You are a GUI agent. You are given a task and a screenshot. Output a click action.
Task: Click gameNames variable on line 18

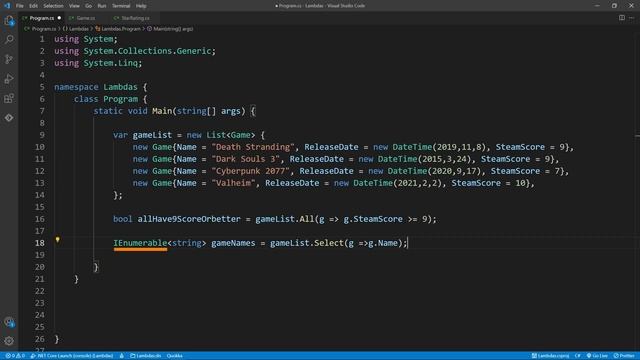[233, 243]
